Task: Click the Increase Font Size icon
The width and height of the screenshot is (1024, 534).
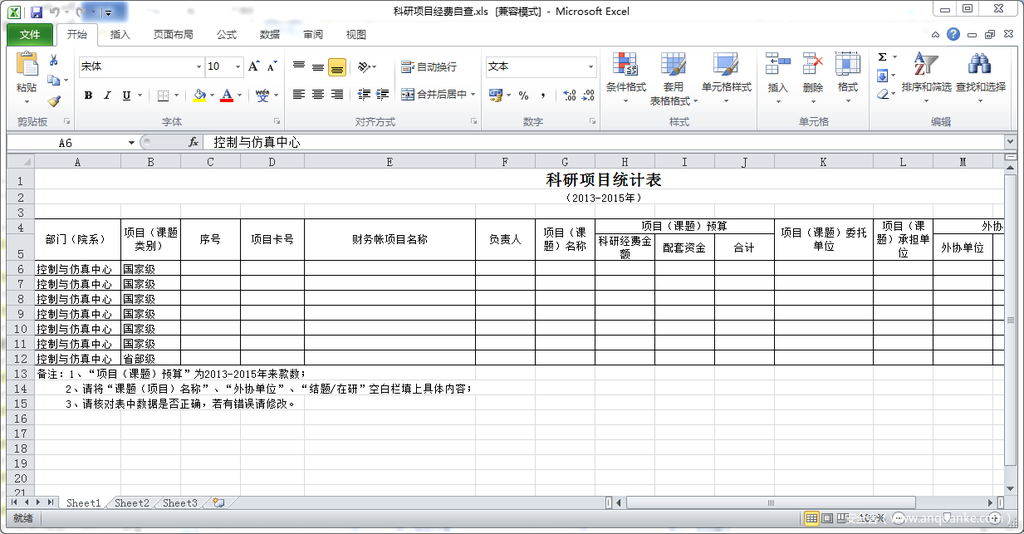Action: pos(253,66)
